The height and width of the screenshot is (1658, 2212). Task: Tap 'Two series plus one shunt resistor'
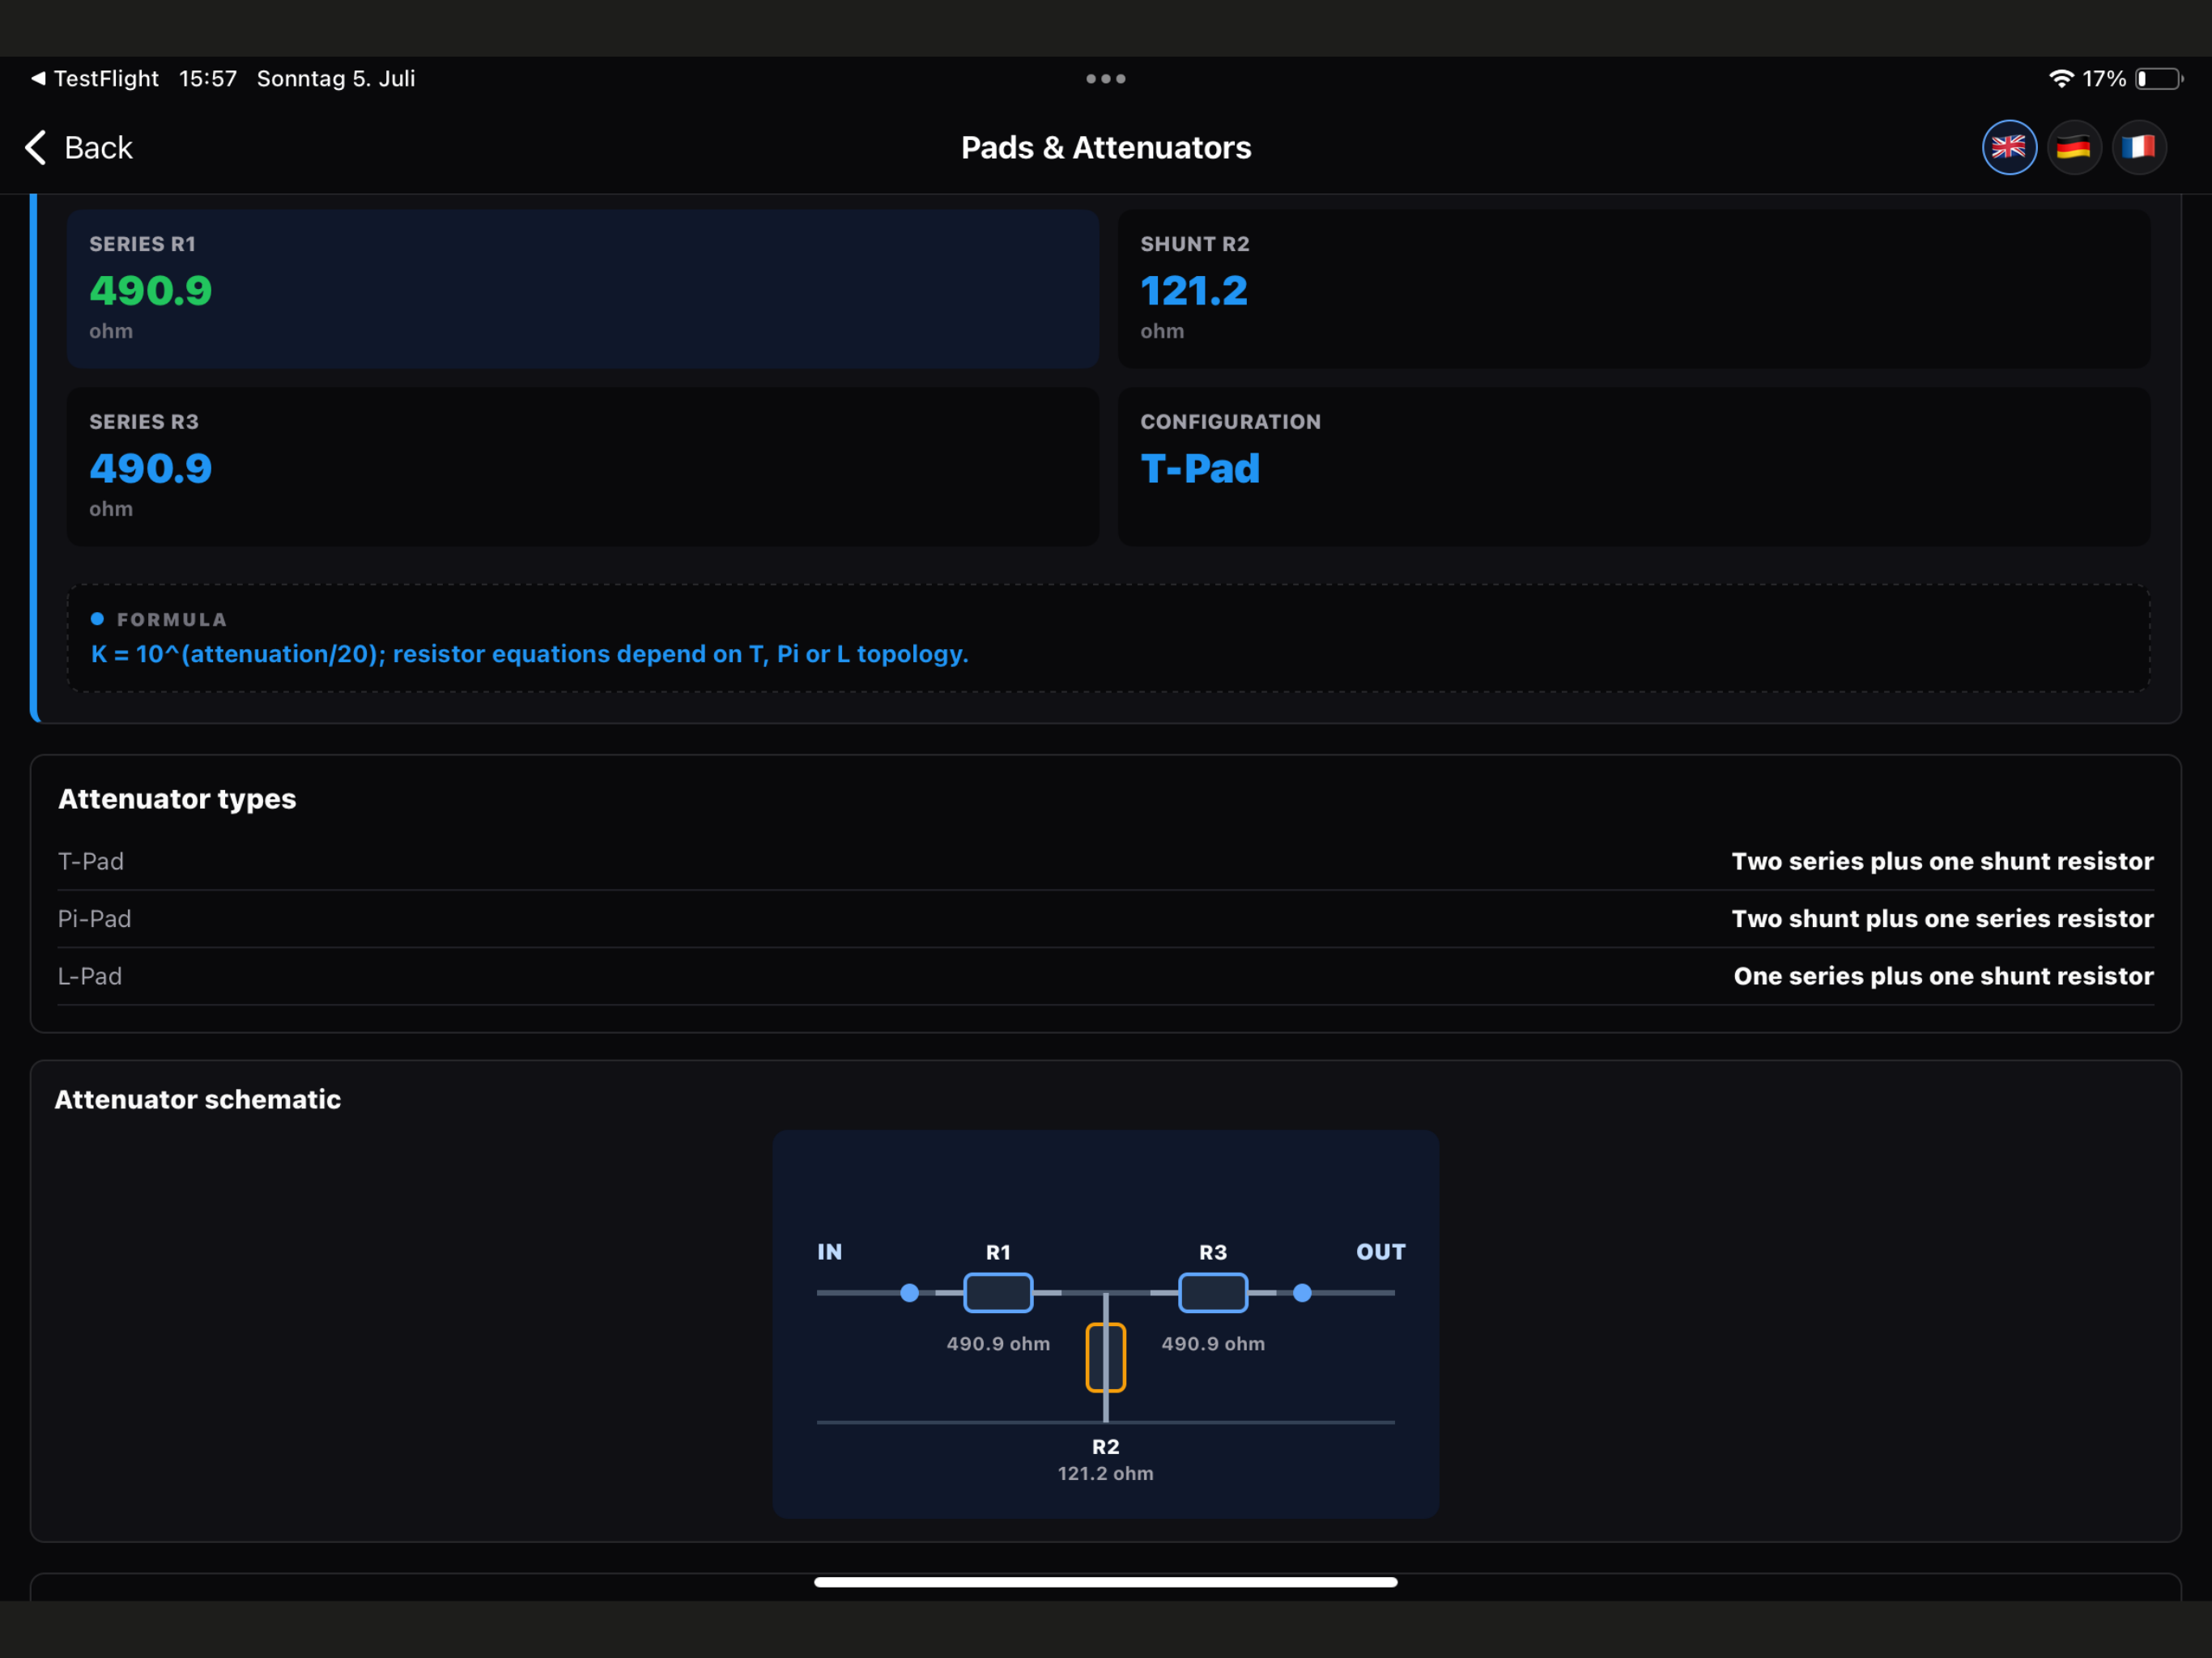[1942, 861]
